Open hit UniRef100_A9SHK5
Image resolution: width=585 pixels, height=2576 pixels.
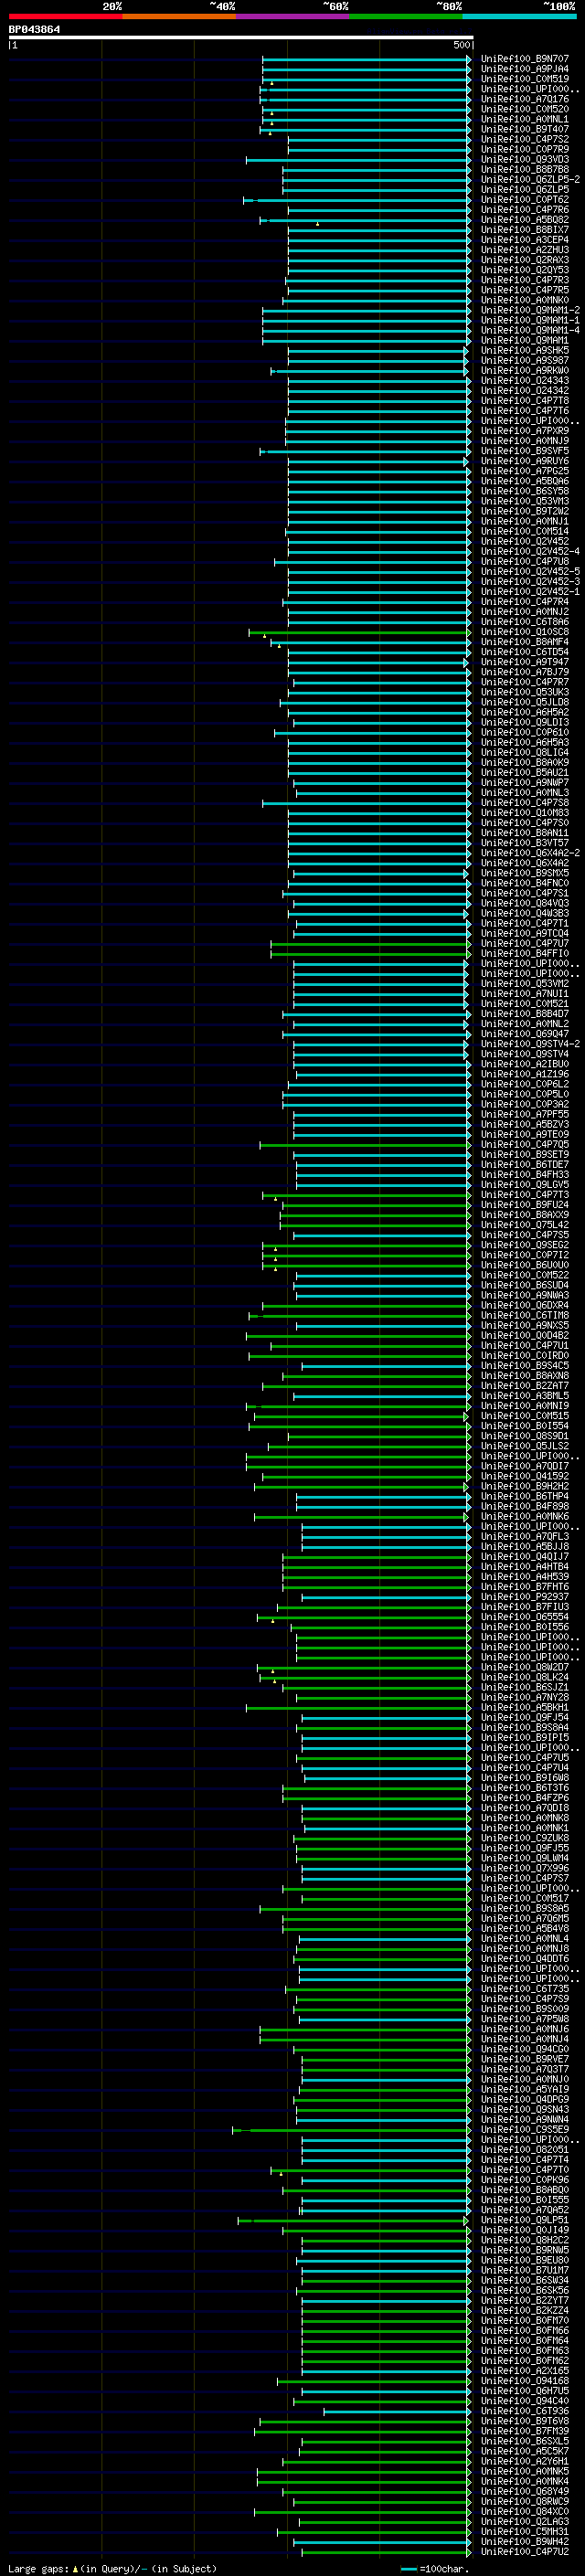coord(524,350)
